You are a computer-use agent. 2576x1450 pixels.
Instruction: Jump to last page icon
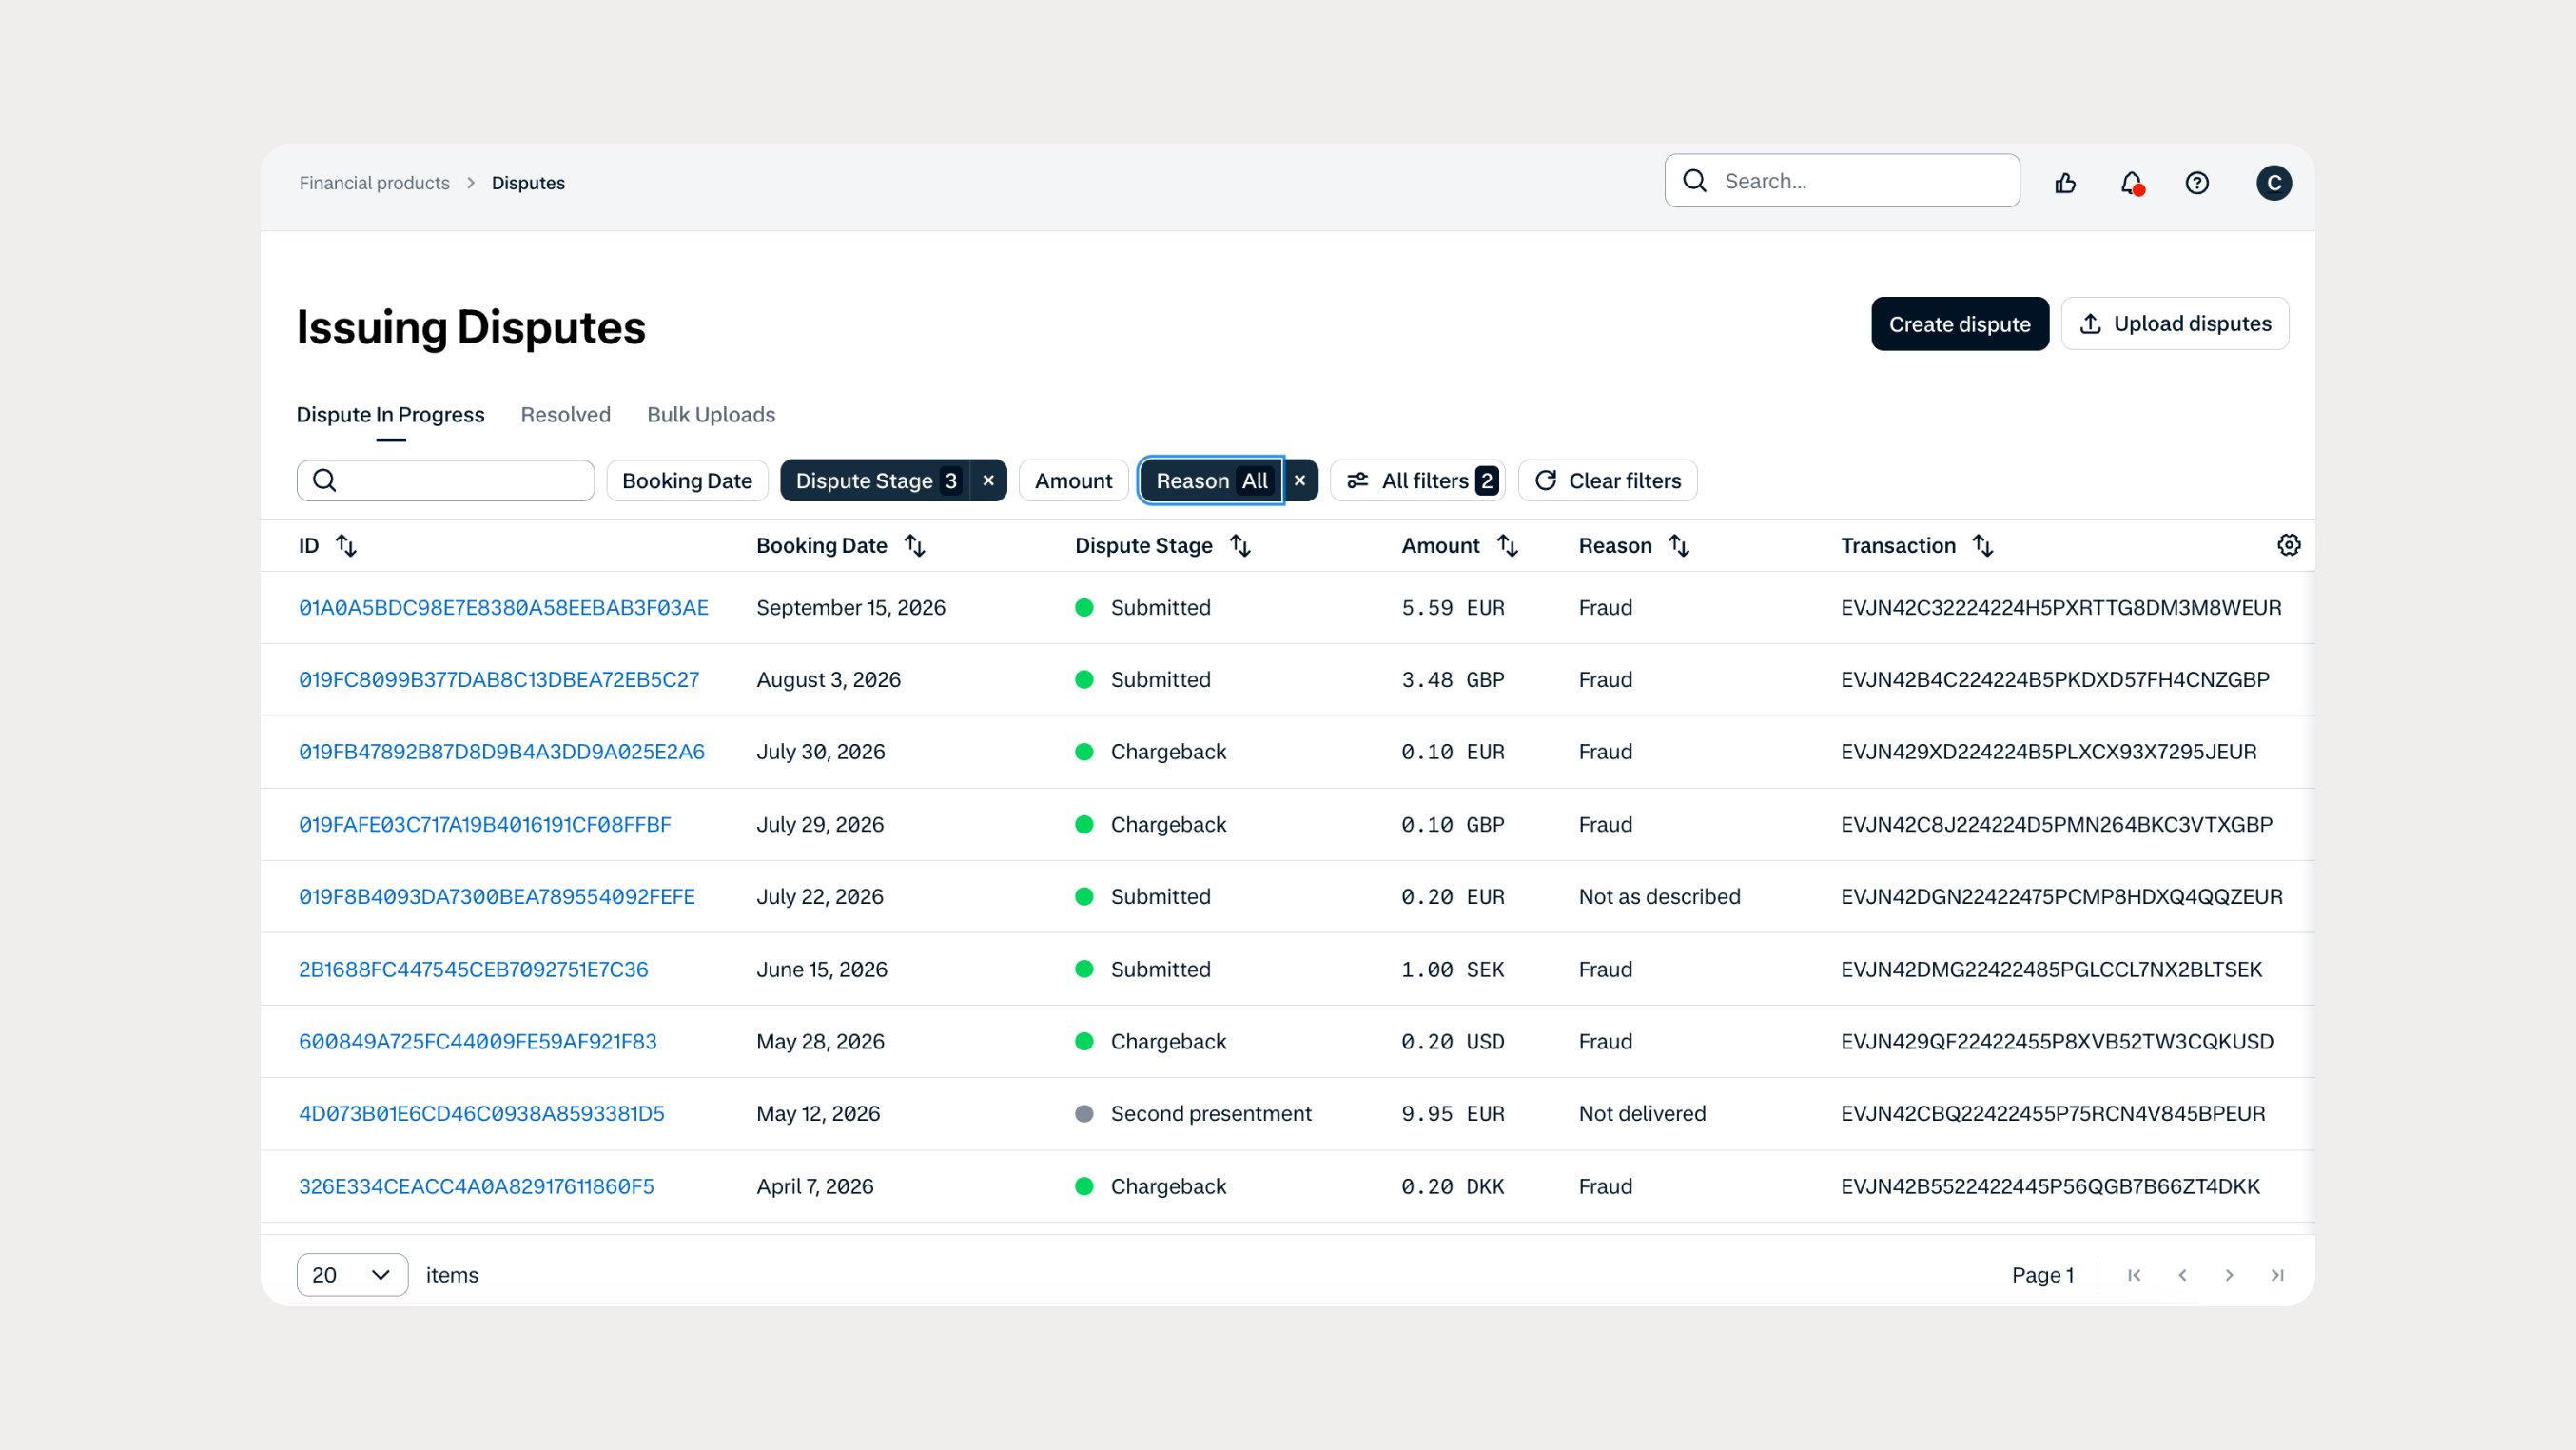coord(2277,1275)
